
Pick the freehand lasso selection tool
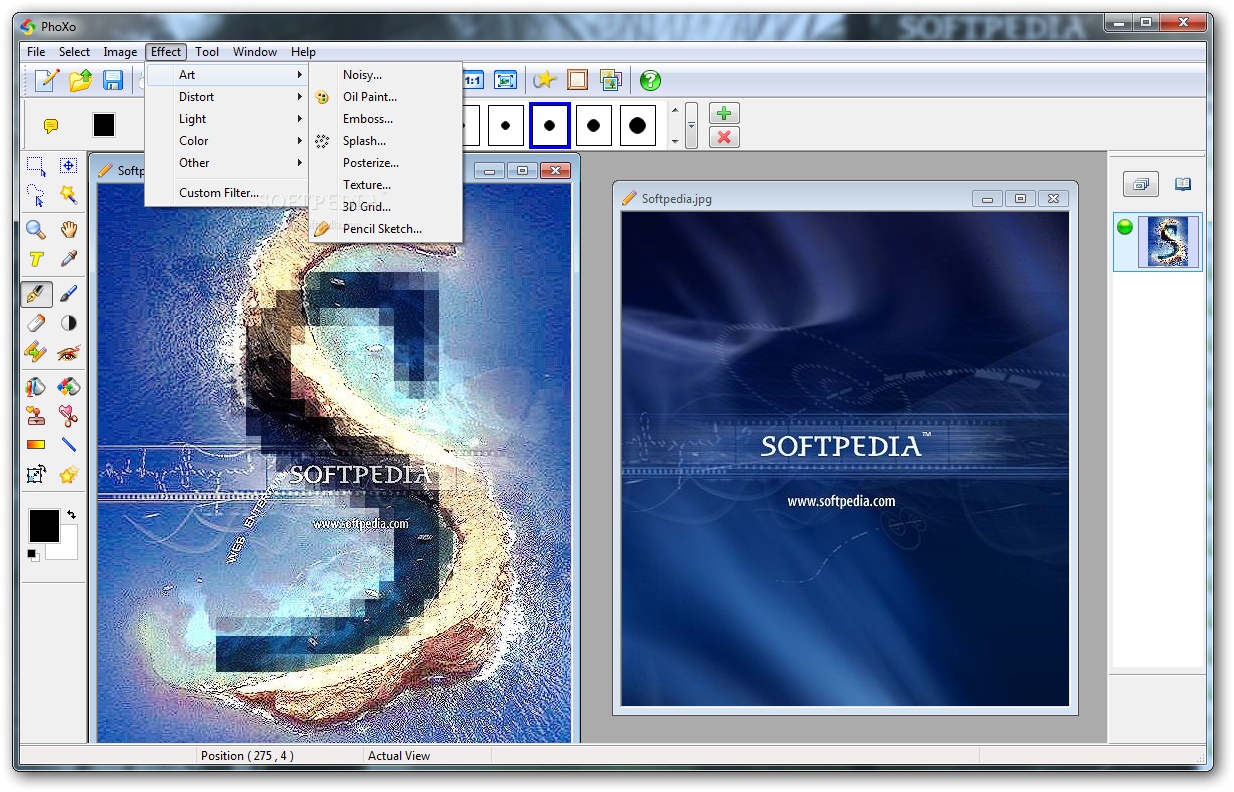[x=36, y=195]
